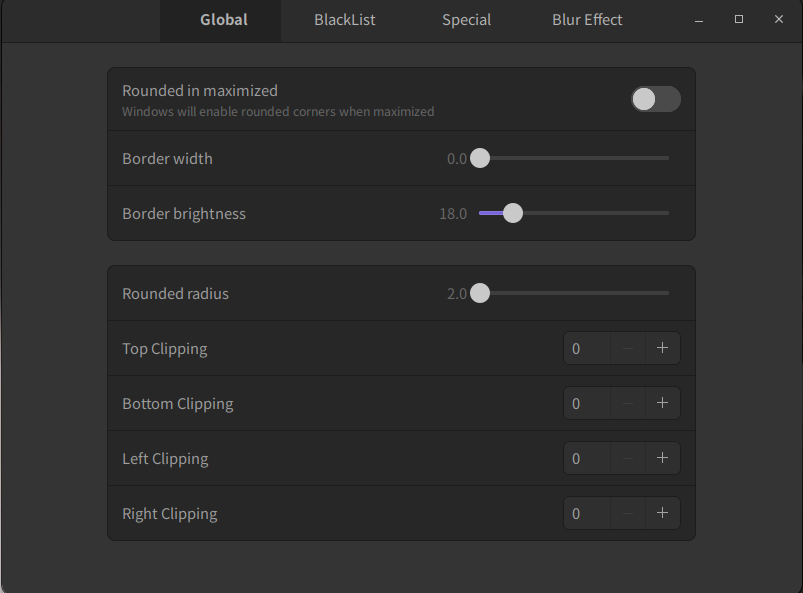Minimize the preferences window
Image resolution: width=803 pixels, height=593 pixels.
699,20
